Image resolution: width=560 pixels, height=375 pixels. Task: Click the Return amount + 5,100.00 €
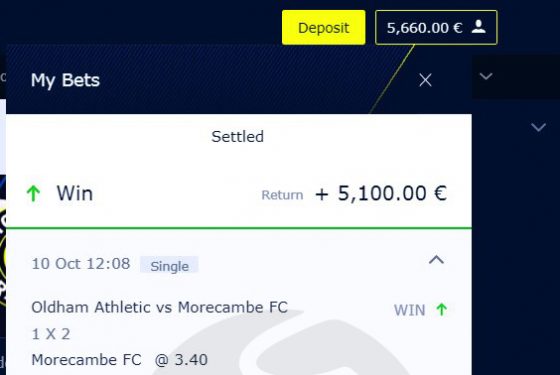coord(381,194)
